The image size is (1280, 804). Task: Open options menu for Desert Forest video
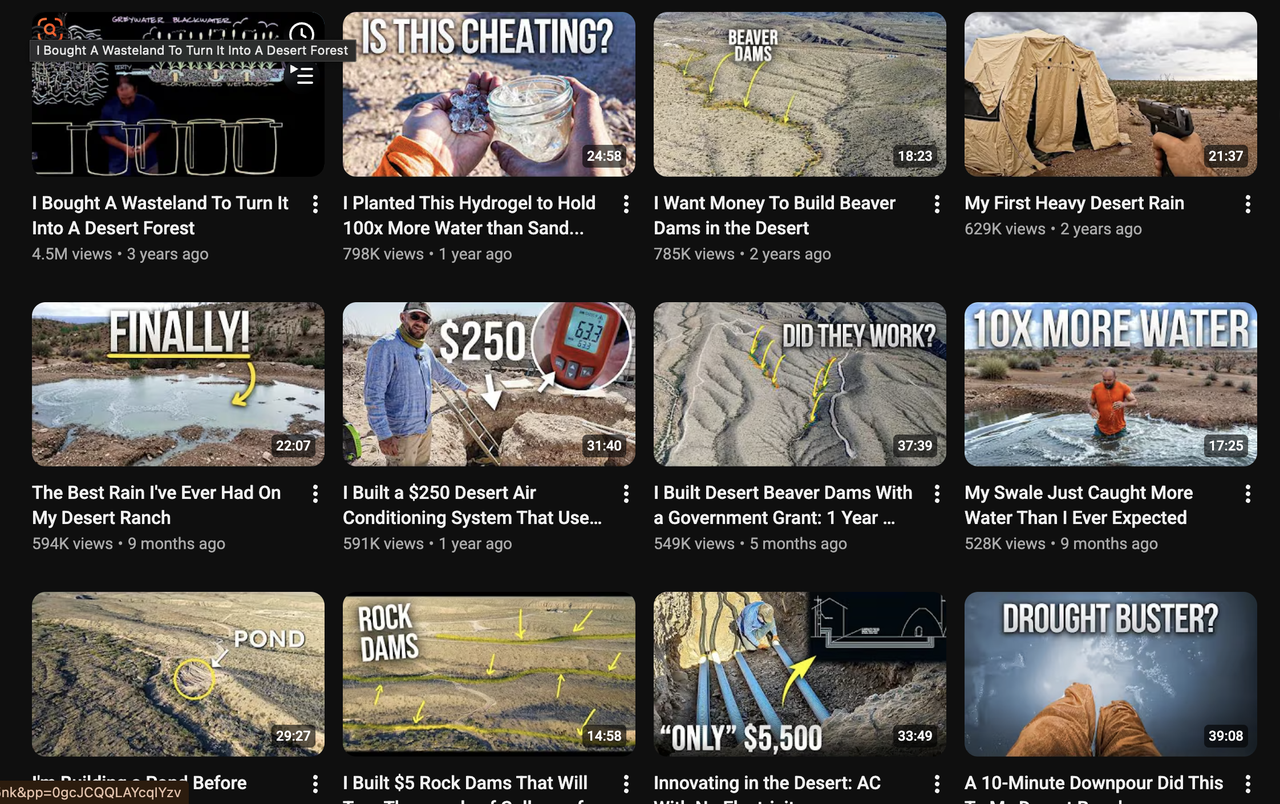click(315, 204)
